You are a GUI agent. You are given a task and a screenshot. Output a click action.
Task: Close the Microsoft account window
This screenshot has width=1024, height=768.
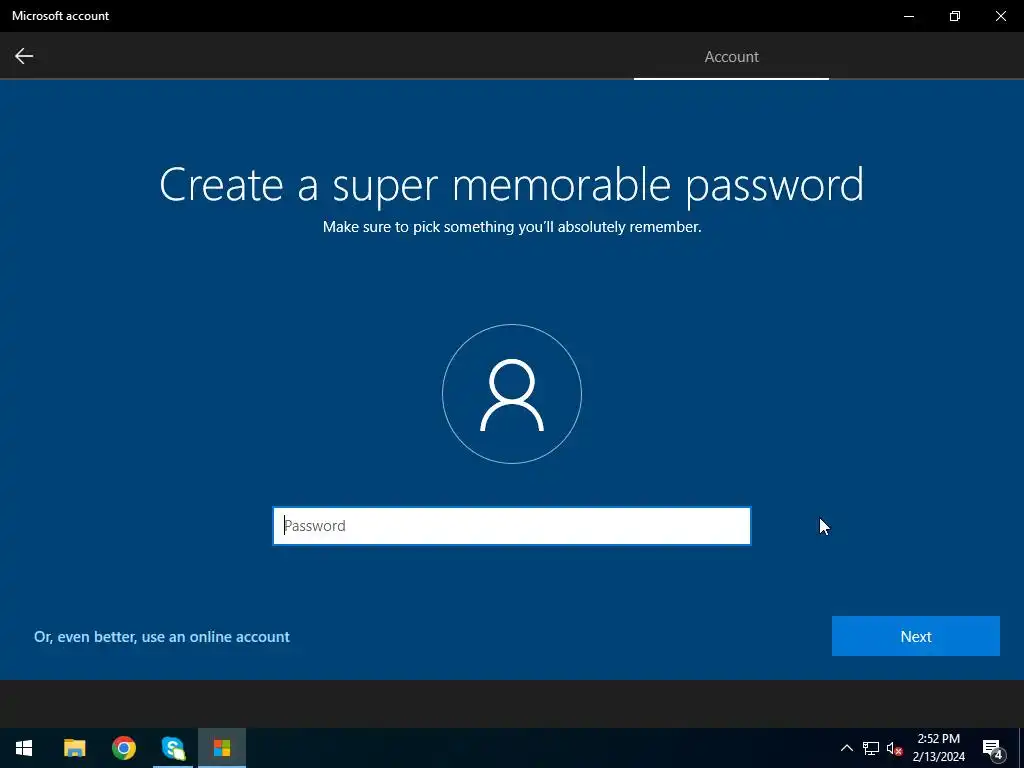(x=1000, y=16)
